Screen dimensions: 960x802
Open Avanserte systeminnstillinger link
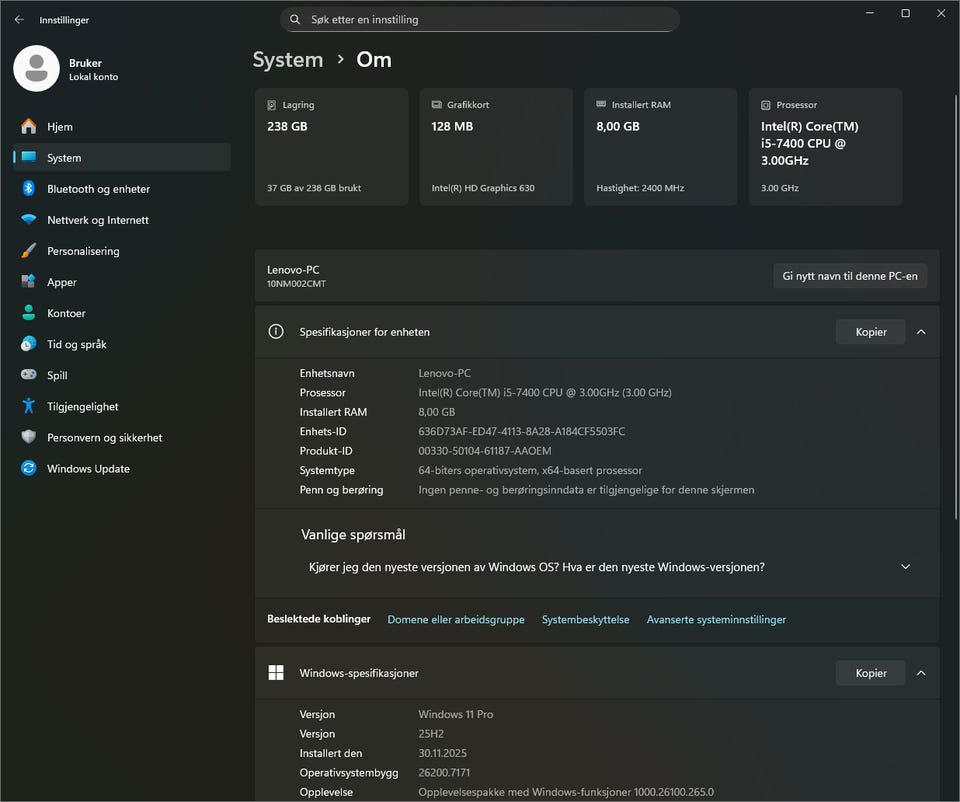tap(716, 620)
